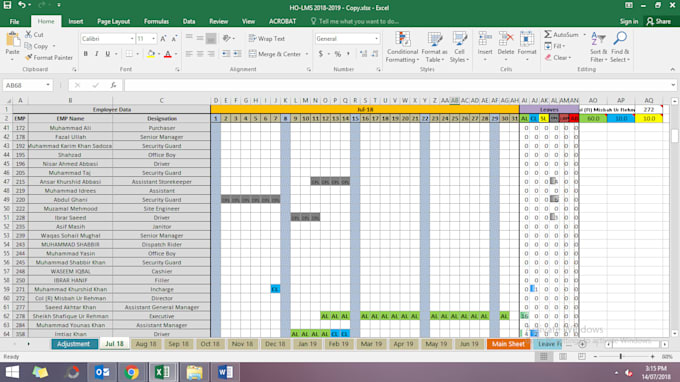
Task: Toggle Wrap Text option
Action: pos(267,39)
